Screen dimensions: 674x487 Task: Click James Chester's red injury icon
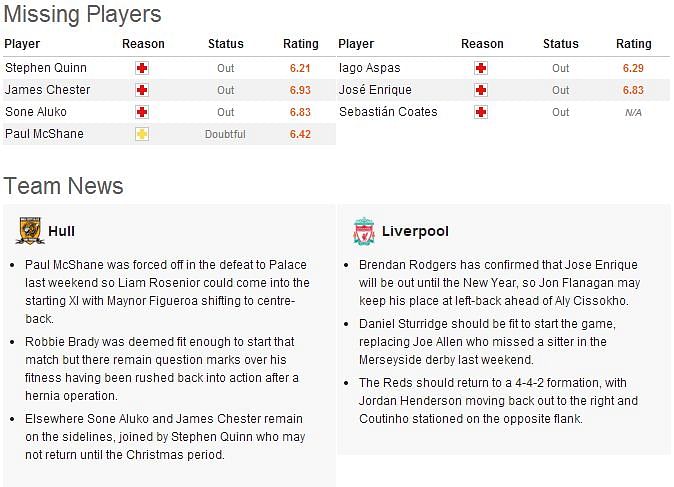(142, 90)
